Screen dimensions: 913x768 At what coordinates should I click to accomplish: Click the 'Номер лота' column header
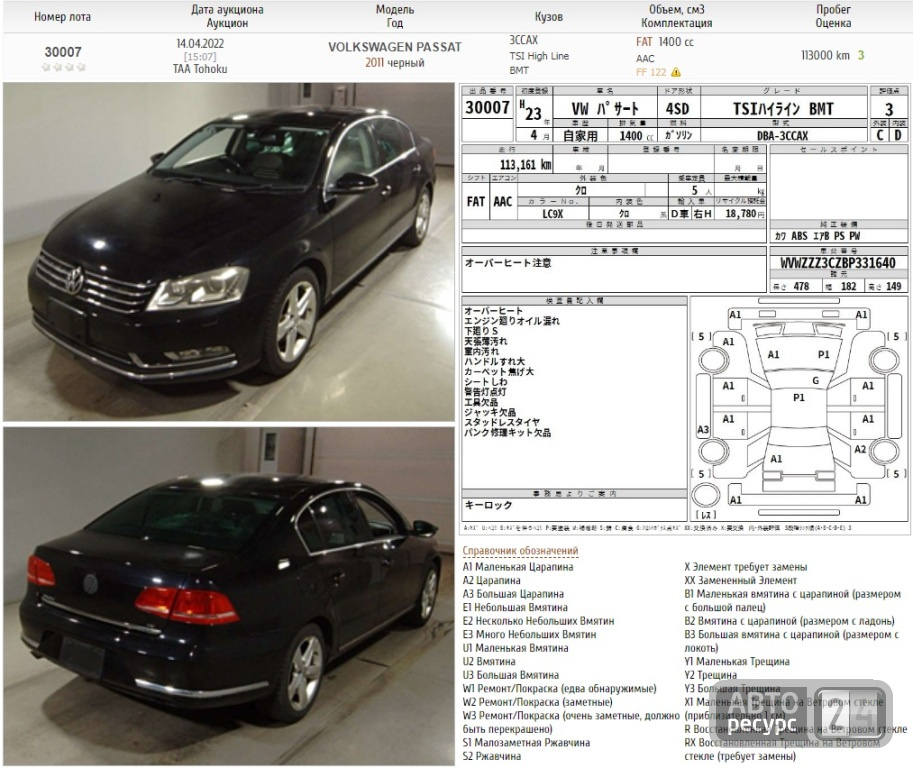coord(62,17)
